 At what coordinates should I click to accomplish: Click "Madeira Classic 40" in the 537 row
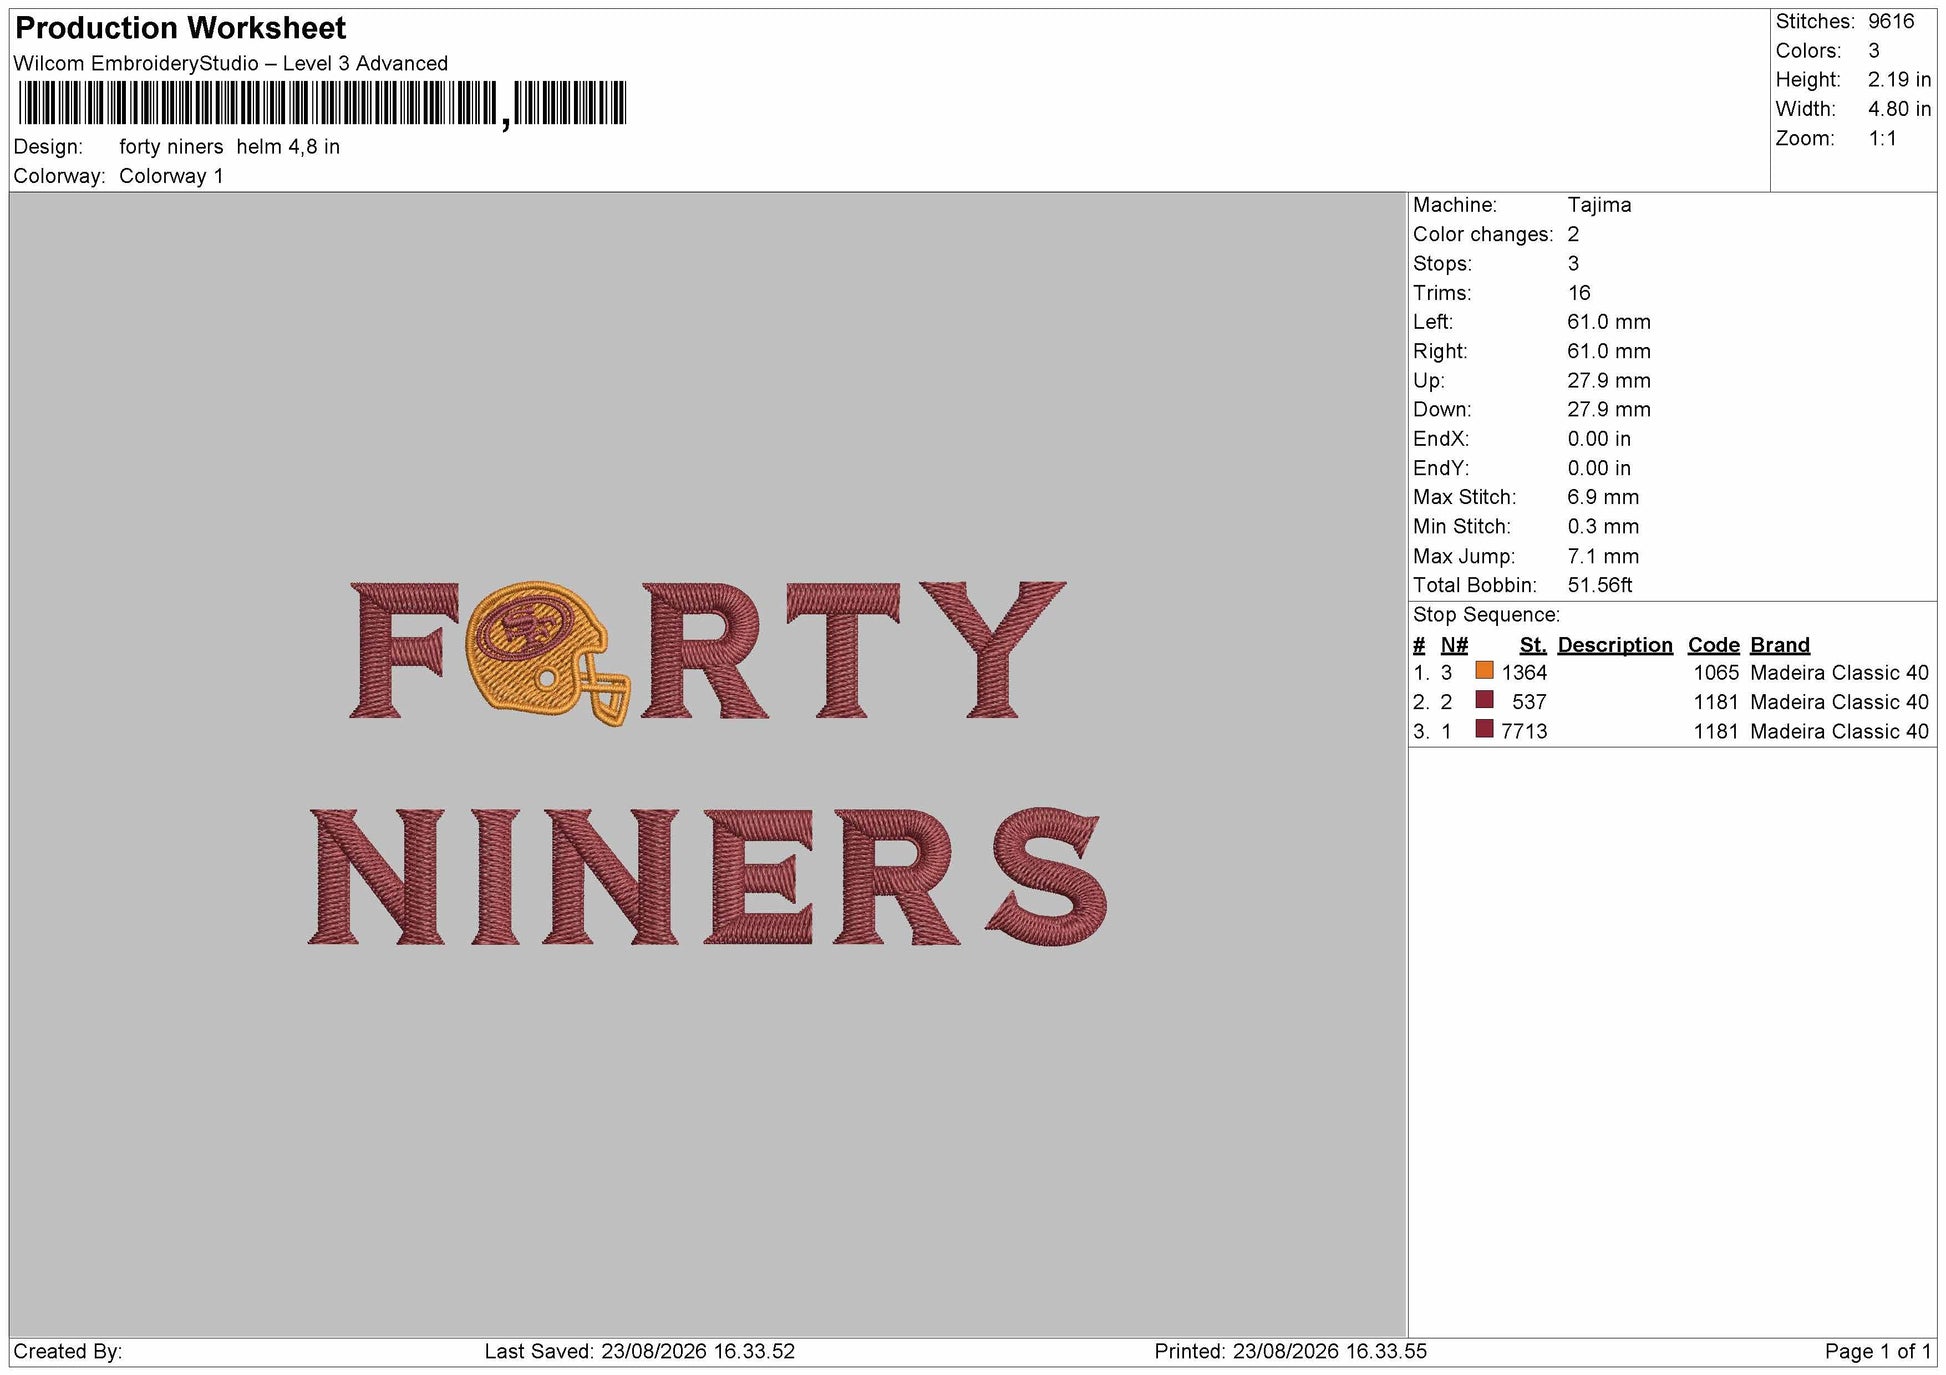pyautogui.click(x=1839, y=702)
